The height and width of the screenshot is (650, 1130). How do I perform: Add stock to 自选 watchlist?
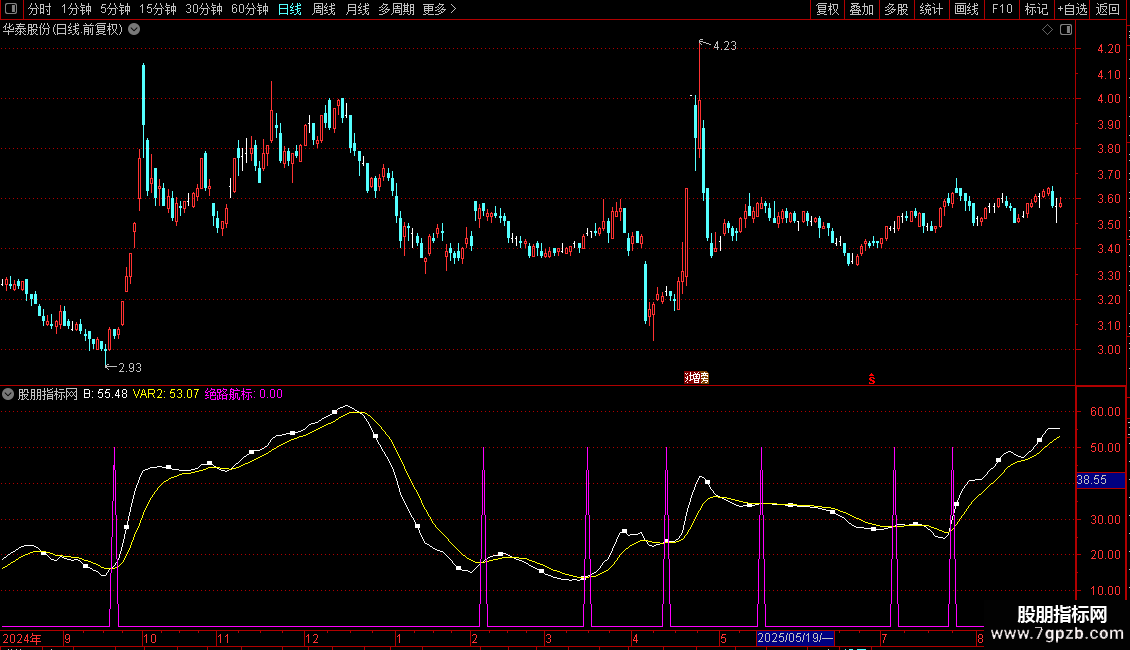pyautogui.click(x=1072, y=9)
